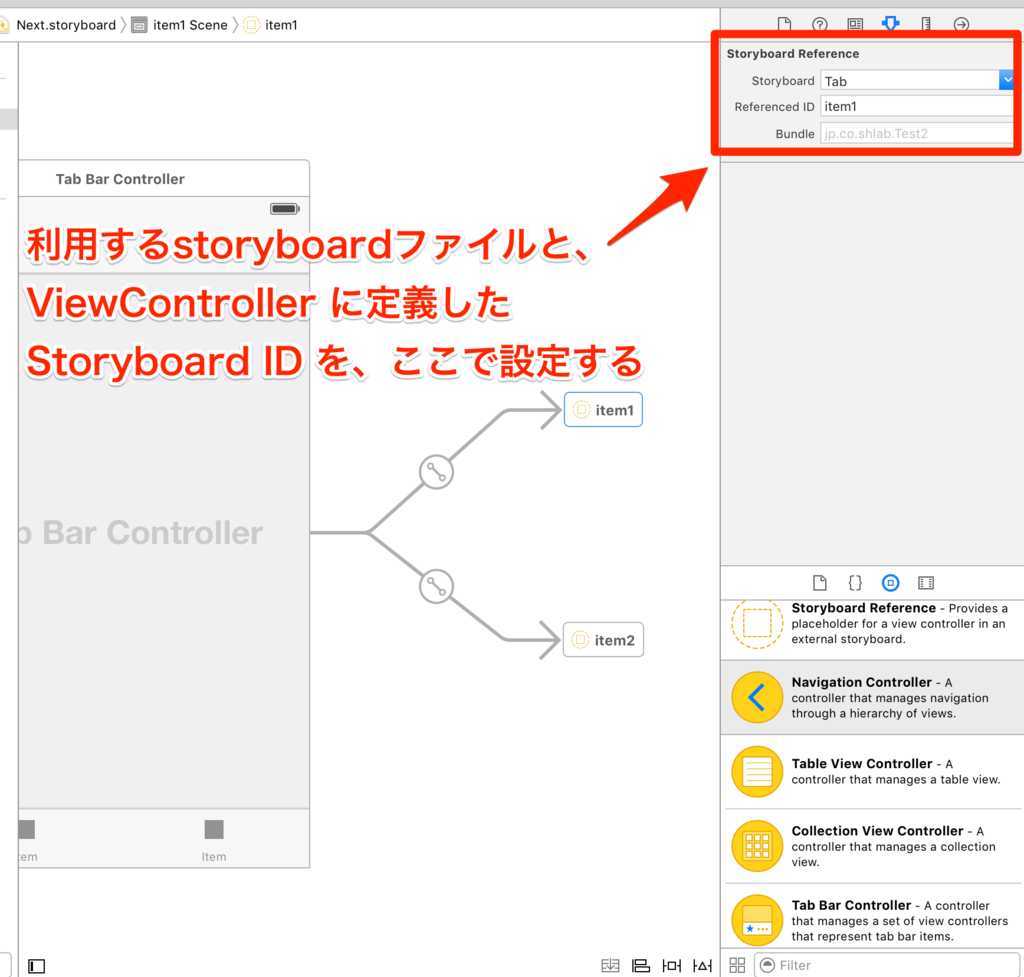The width and height of the screenshot is (1024, 977).
Task: Open the Align constraints menu
Action: 641,965
